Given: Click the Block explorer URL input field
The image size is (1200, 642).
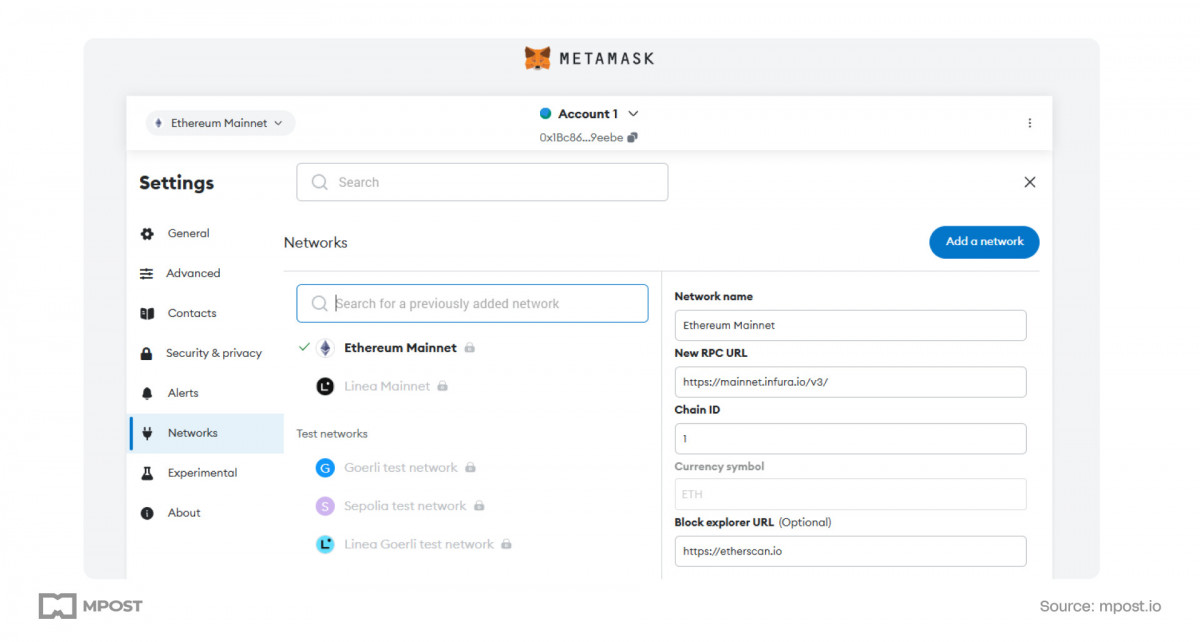Looking at the screenshot, I should pos(850,551).
